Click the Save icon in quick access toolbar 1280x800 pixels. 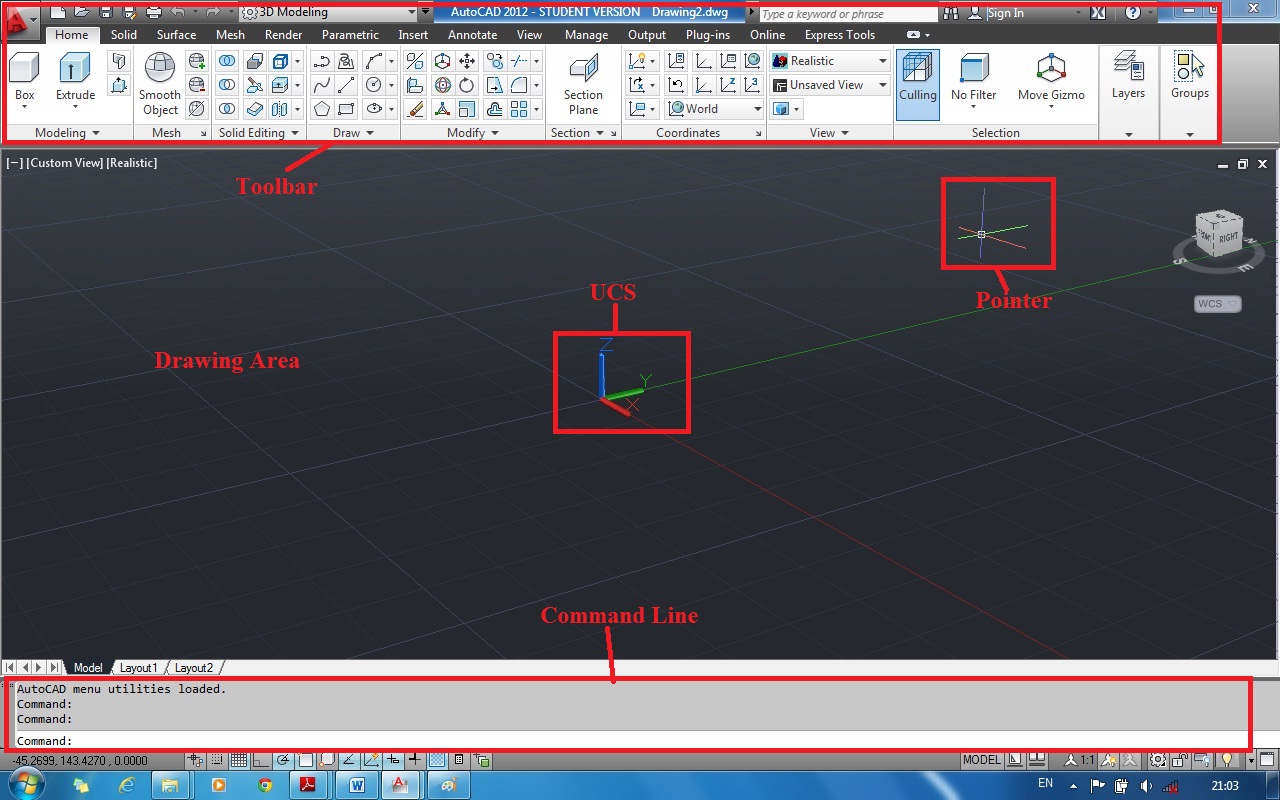(105, 13)
